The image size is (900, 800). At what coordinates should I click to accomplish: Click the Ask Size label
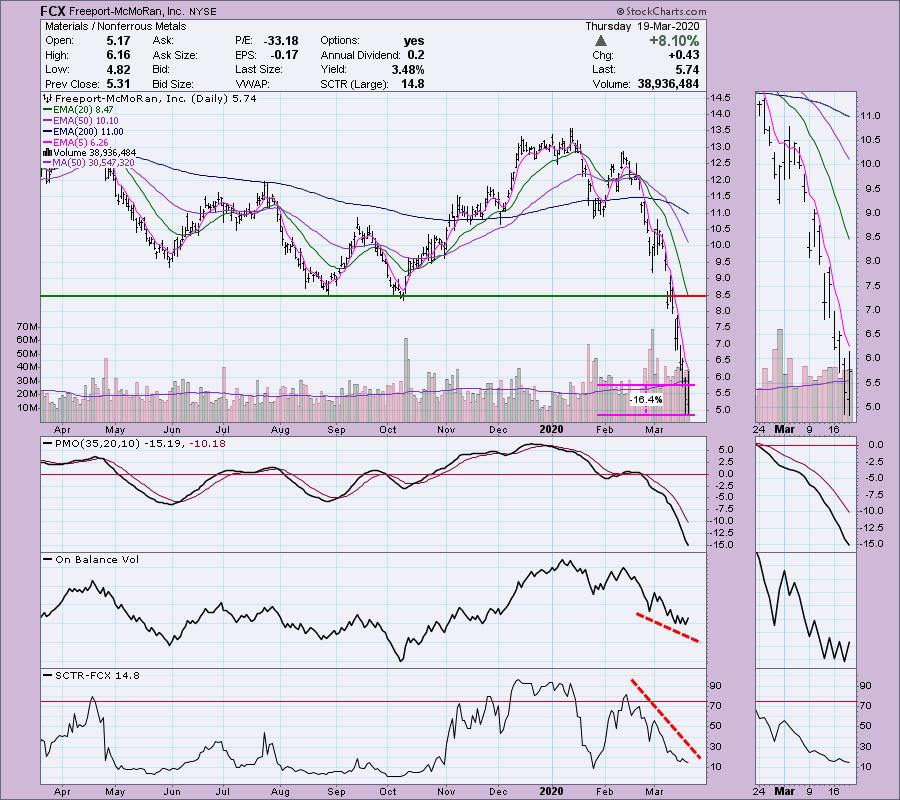pos(175,55)
